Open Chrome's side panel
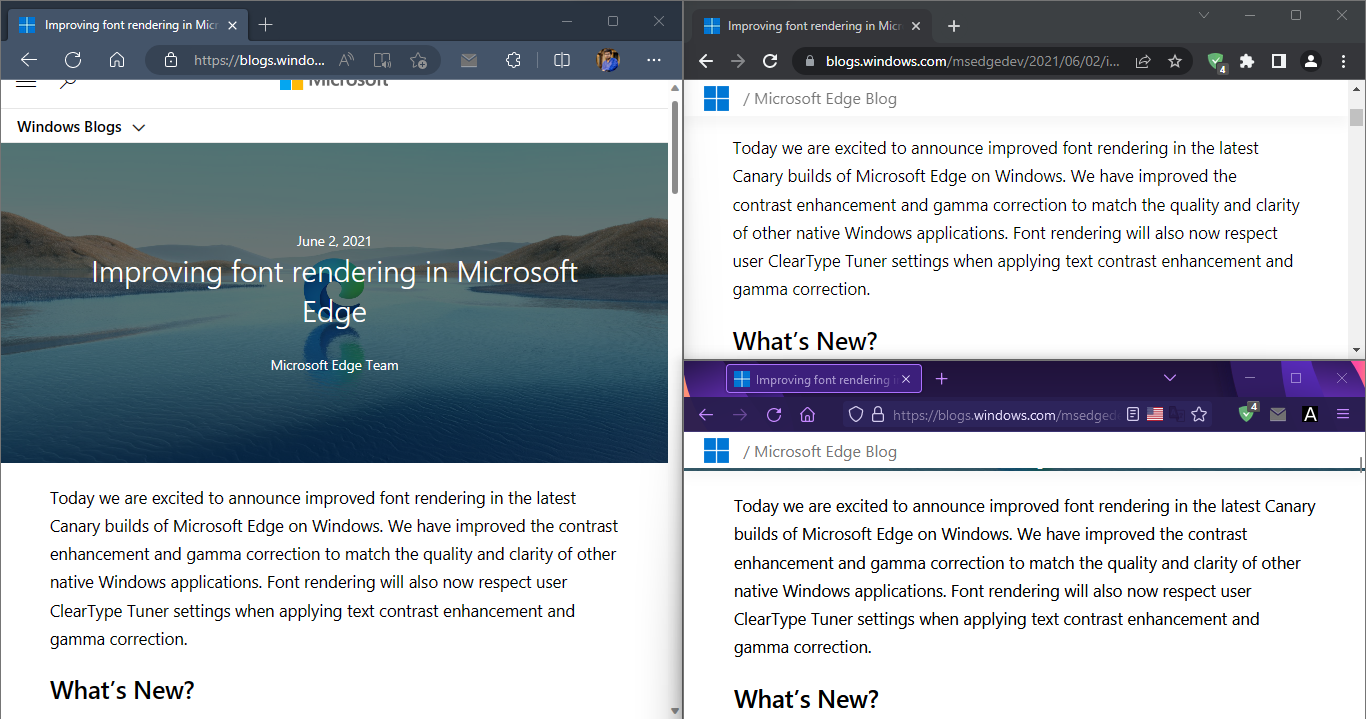Viewport: 1366px width, 719px height. click(1278, 61)
